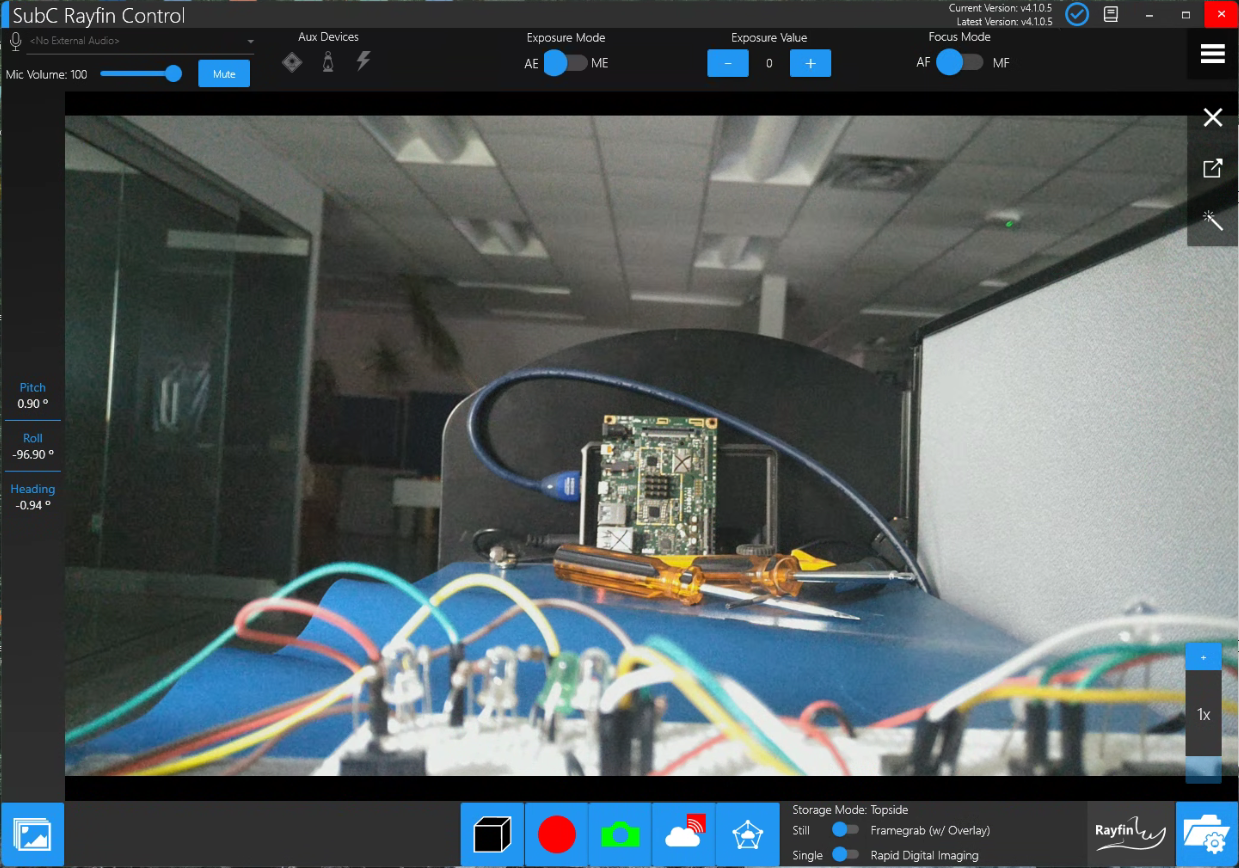This screenshot has width=1239, height=868.
Task: Click the magic wand enhancement icon
Action: click(x=1212, y=221)
